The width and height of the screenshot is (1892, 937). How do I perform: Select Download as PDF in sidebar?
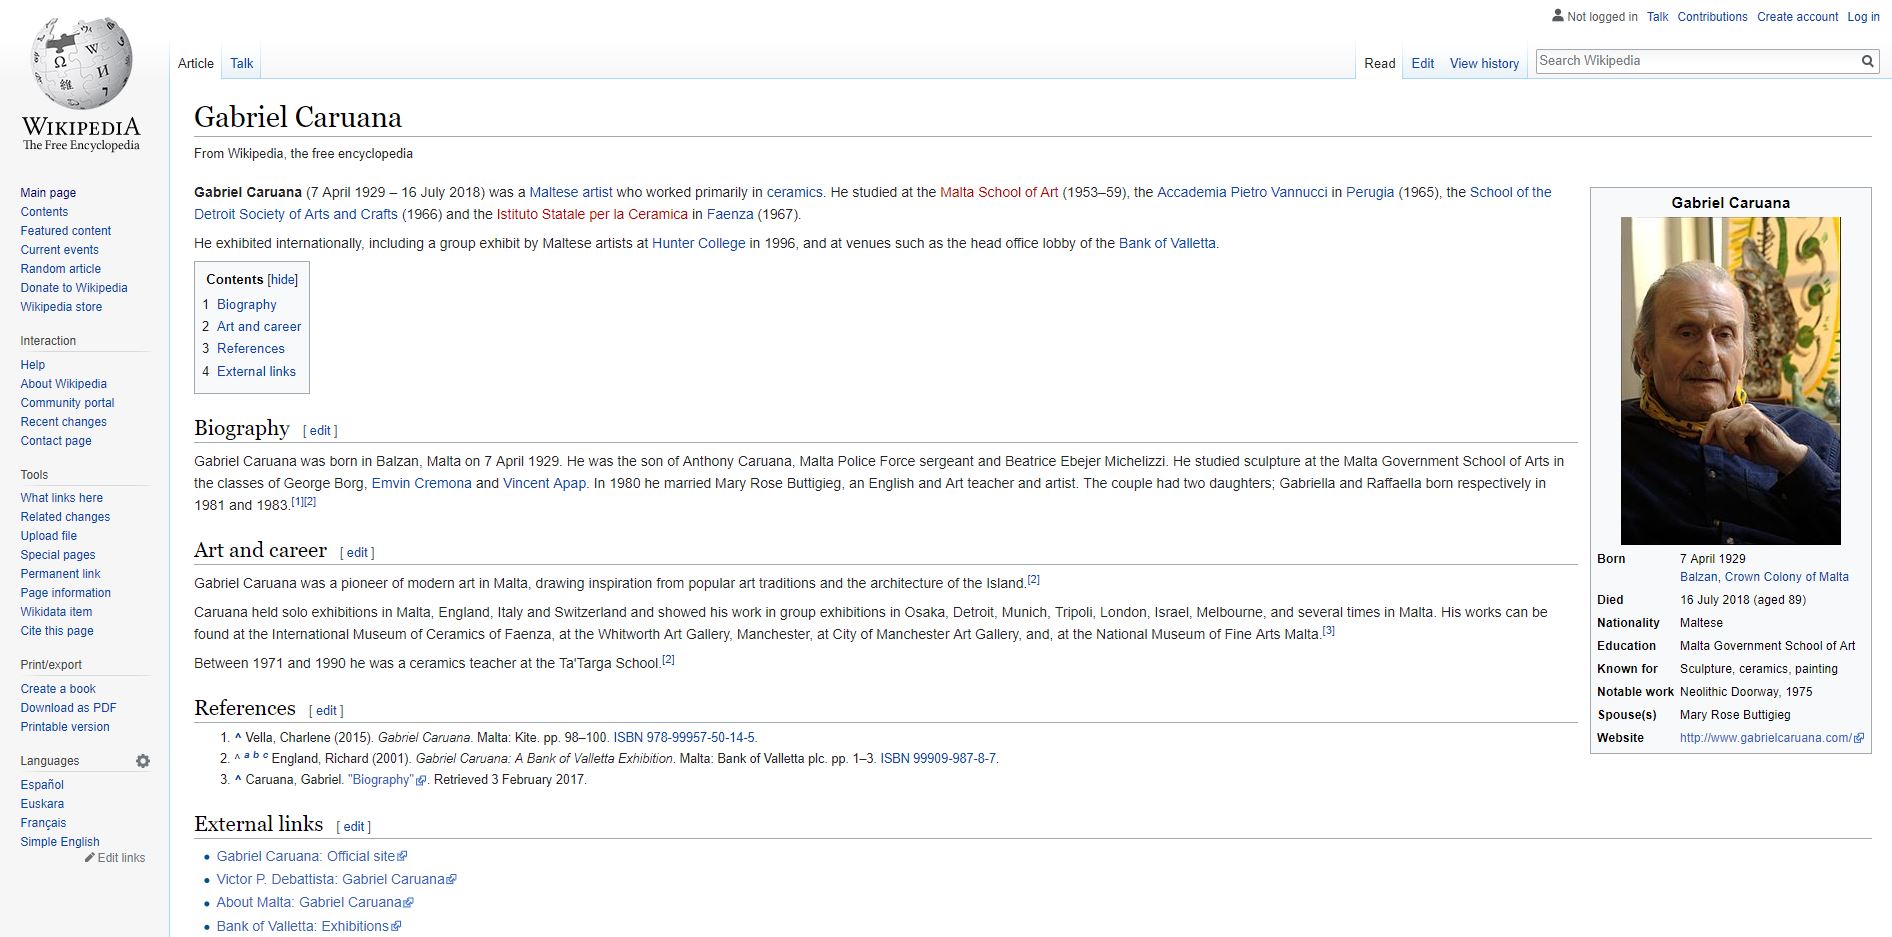pos(68,708)
